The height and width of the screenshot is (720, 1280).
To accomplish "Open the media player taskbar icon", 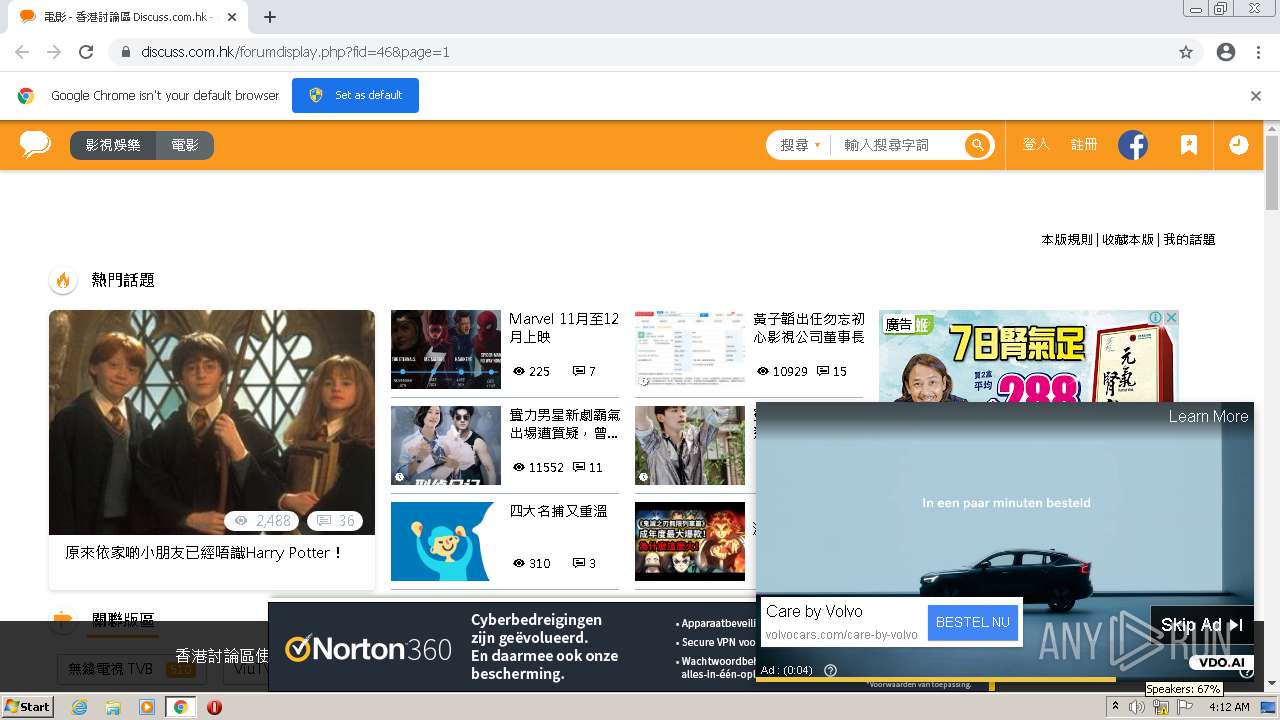I will pos(146,707).
